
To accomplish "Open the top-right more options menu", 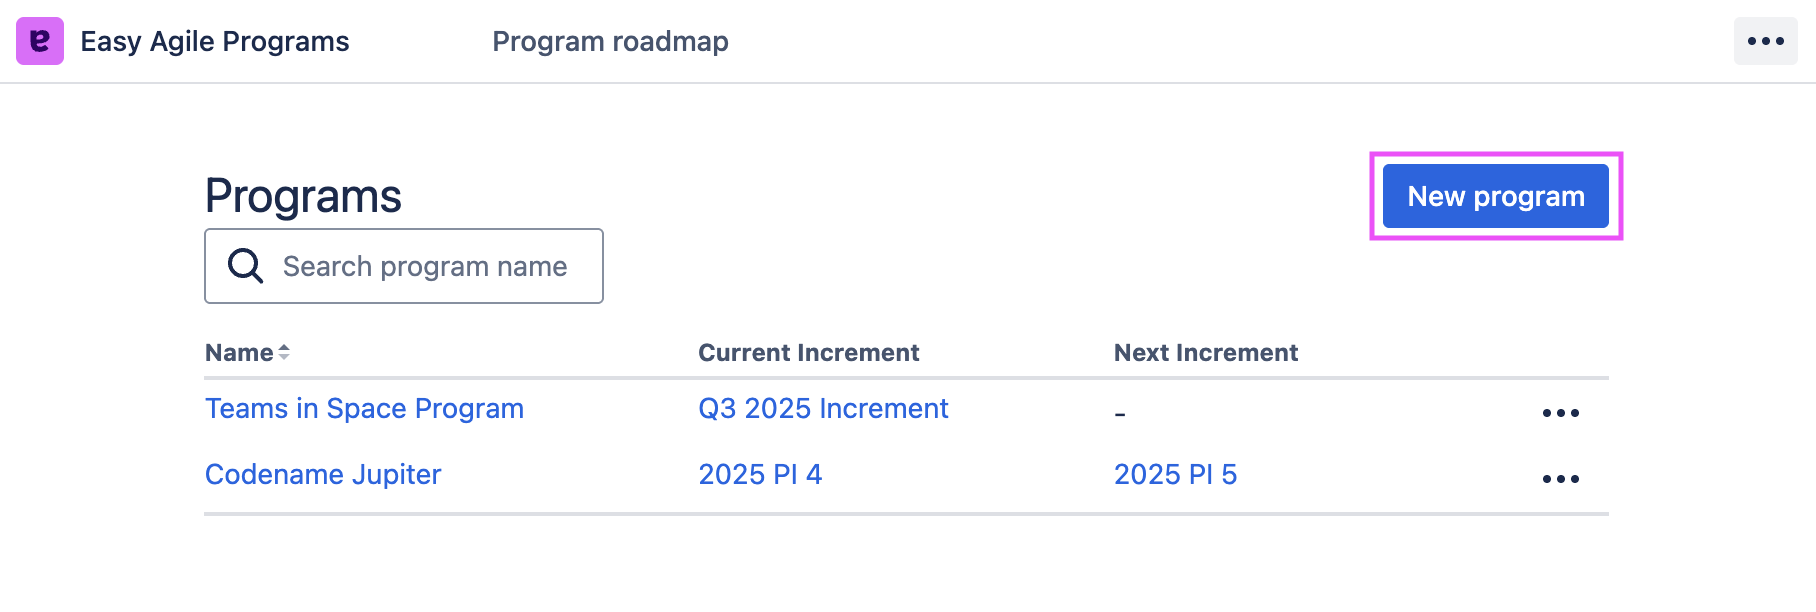I will (1766, 41).
